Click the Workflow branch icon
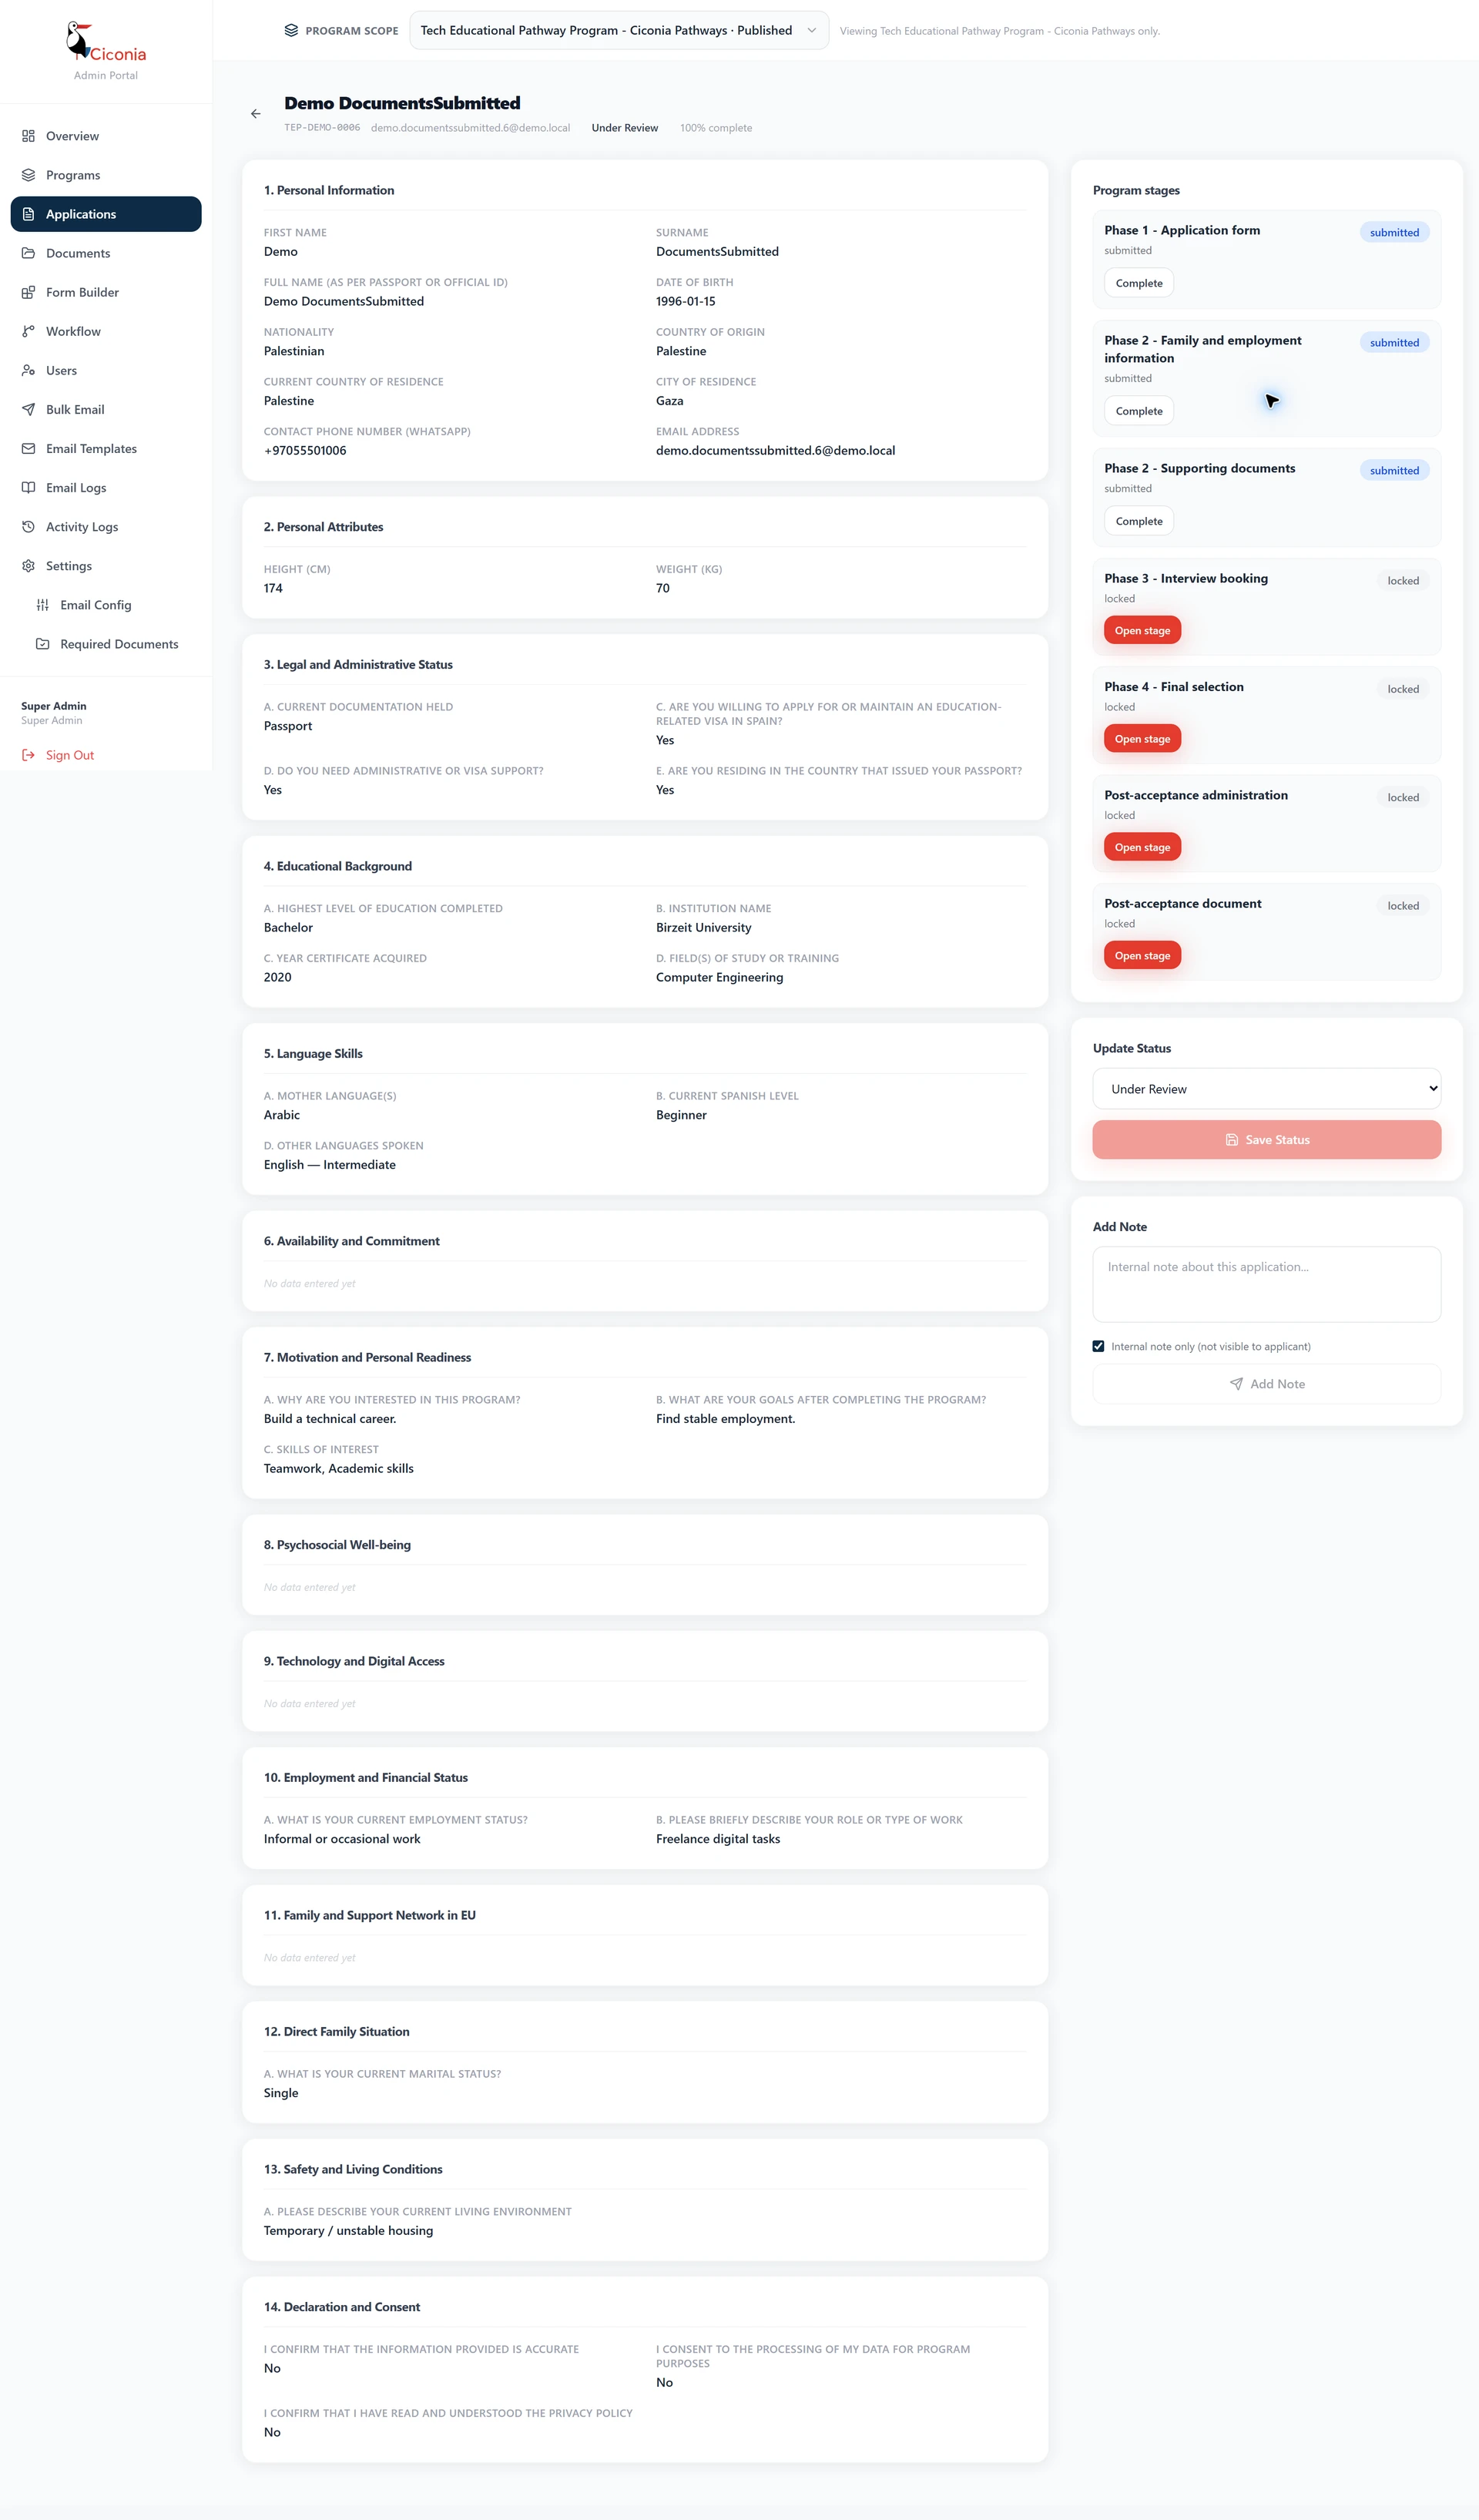The image size is (1479, 2520). click(x=28, y=331)
